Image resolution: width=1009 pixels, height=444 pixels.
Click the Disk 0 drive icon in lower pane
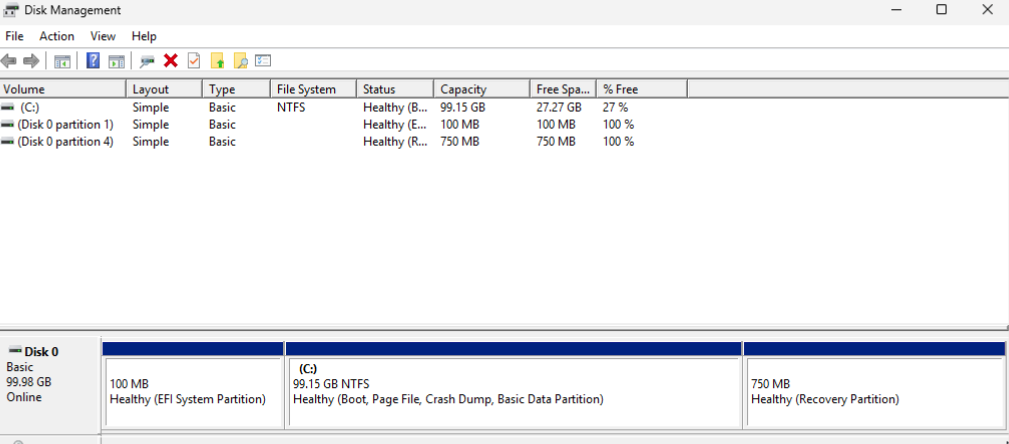click(x=15, y=351)
